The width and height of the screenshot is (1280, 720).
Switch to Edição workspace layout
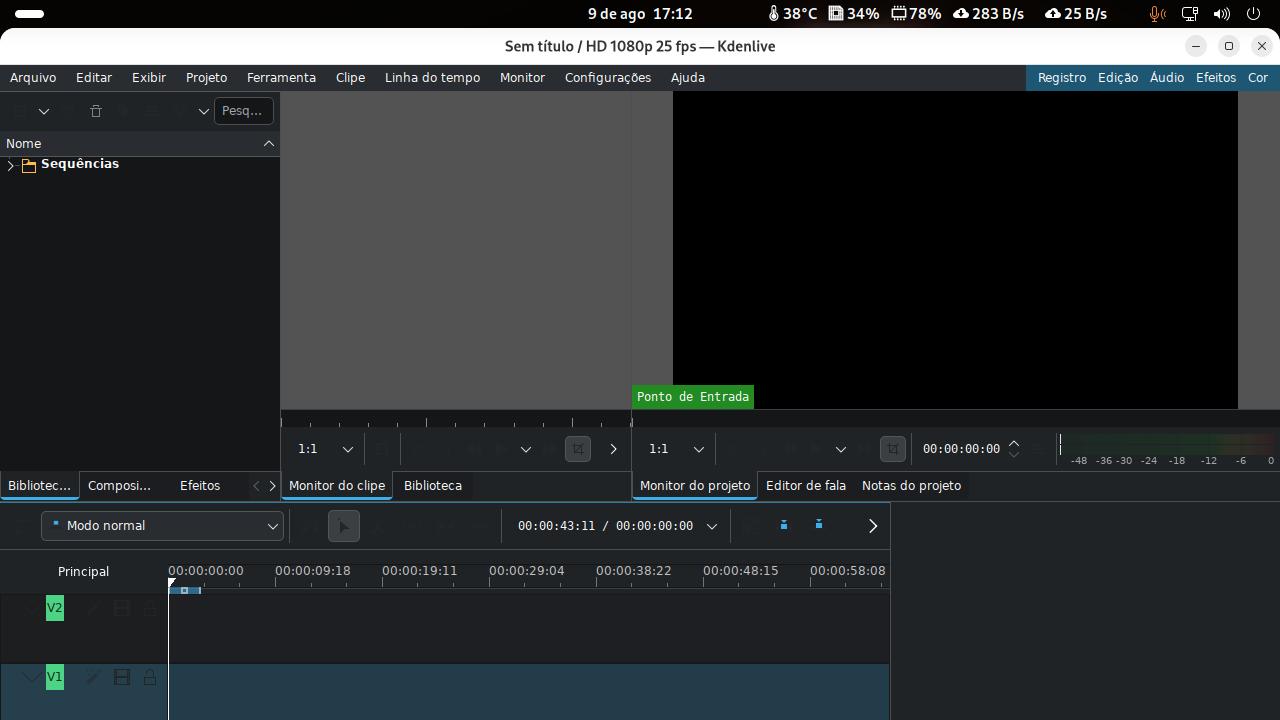[x=1118, y=77]
